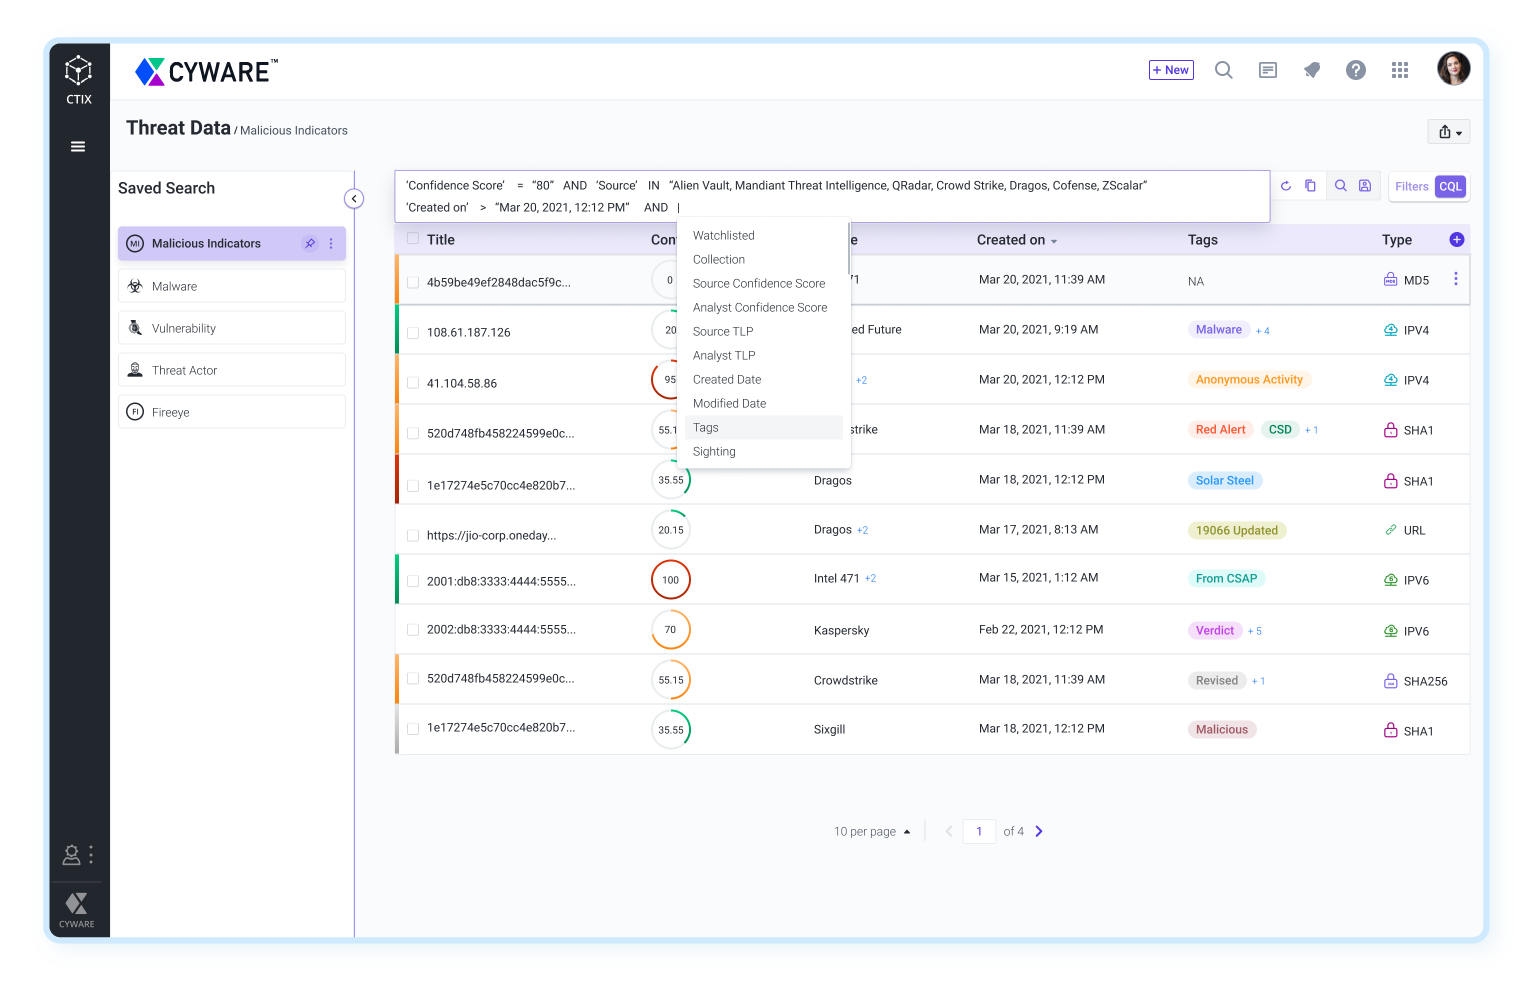This screenshot has width=1532, height=981.
Task: Check the 2002:db8:3333:4444:5555 row
Action: click(413, 630)
